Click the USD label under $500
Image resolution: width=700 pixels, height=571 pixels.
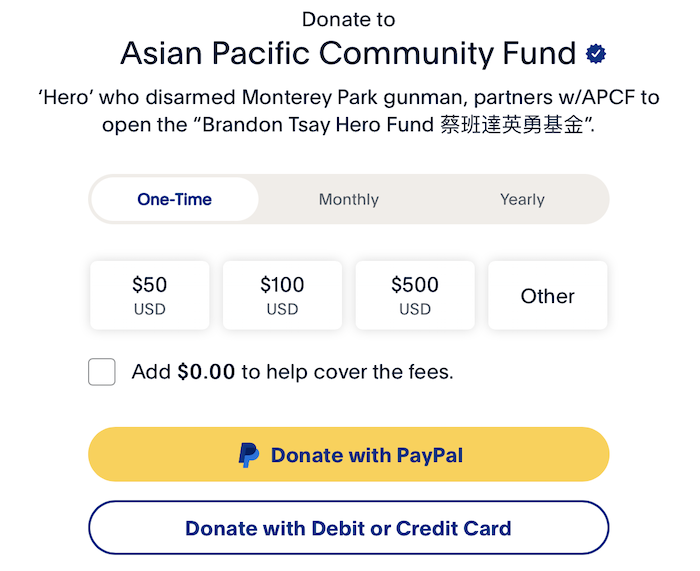pos(415,309)
